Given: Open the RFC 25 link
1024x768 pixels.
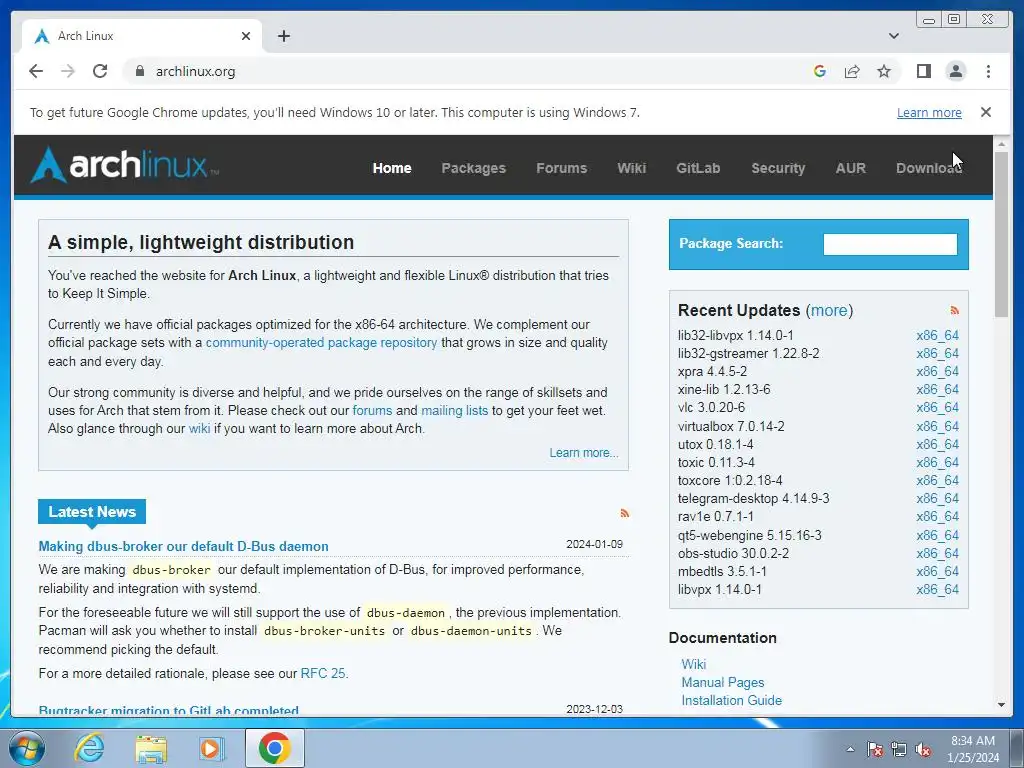Looking at the screenshot, I should point(323,673).
